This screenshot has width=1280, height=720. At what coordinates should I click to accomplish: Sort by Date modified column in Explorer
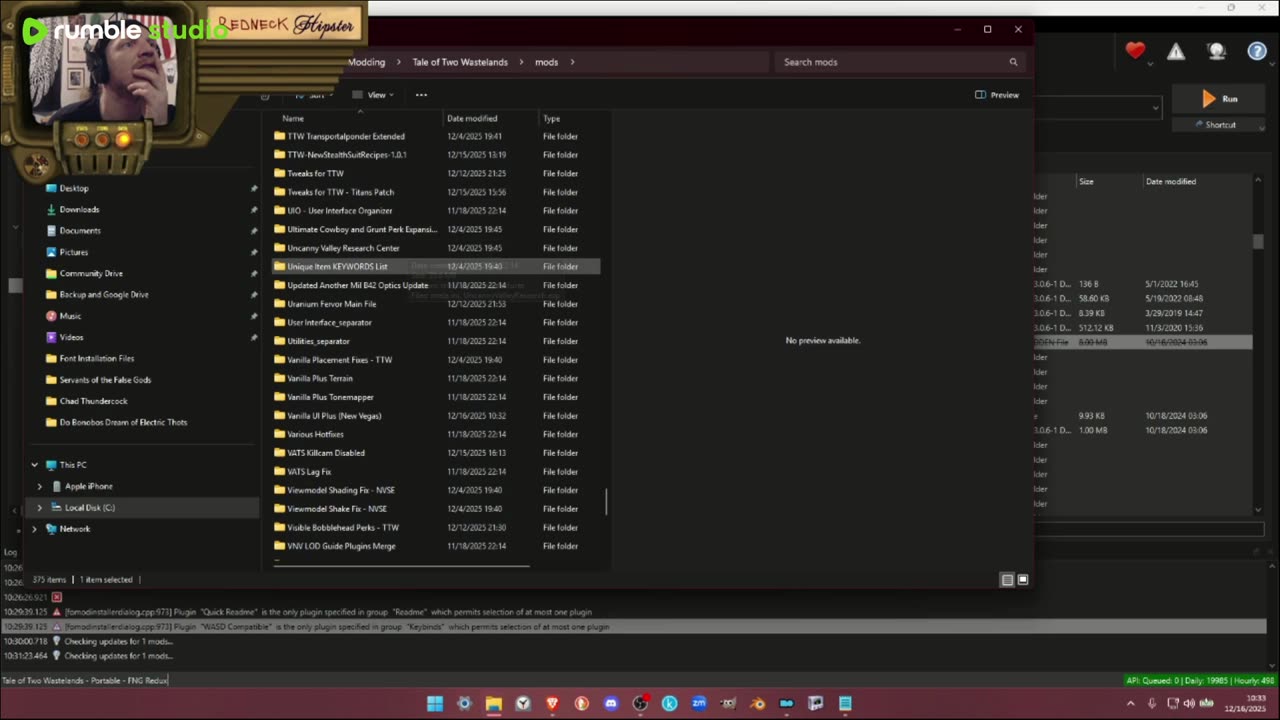pos(472,118)
